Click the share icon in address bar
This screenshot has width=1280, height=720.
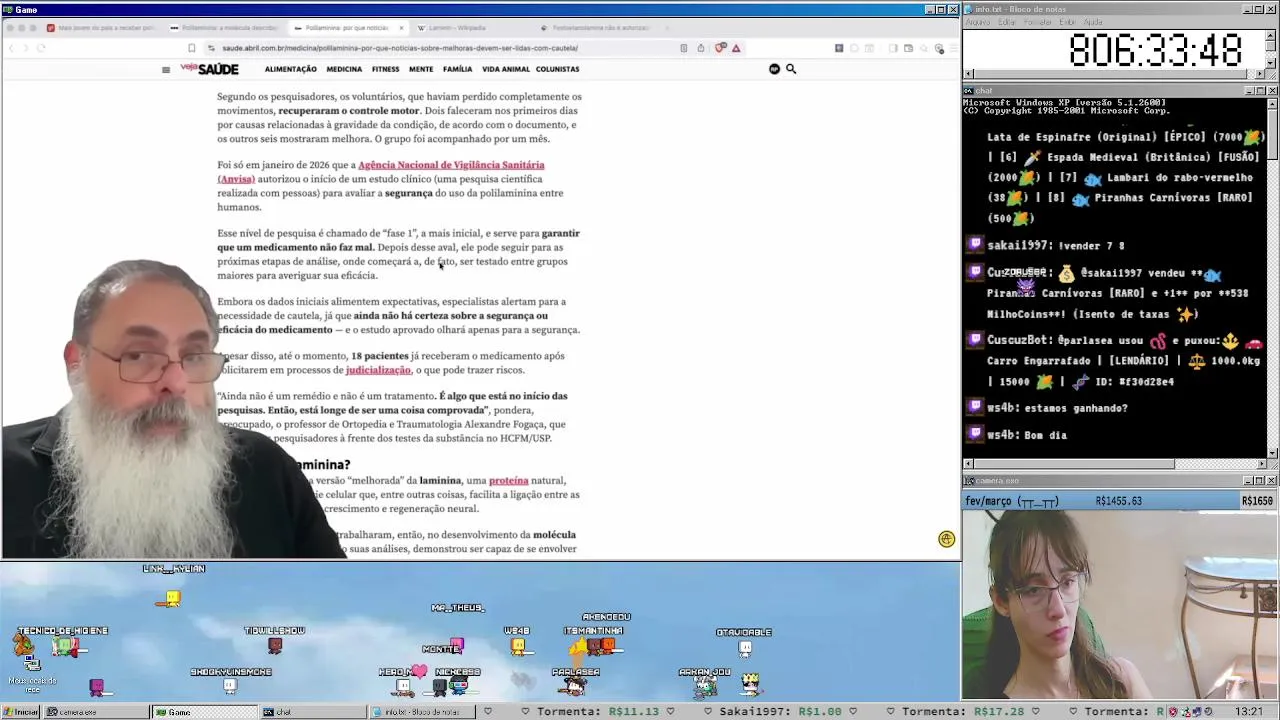pos(701,48)
